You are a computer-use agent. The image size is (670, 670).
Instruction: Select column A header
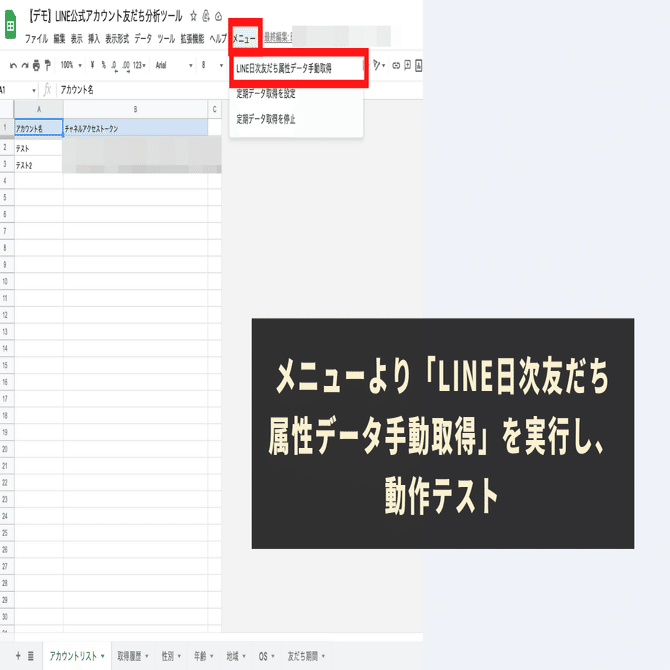pos(39,109)
